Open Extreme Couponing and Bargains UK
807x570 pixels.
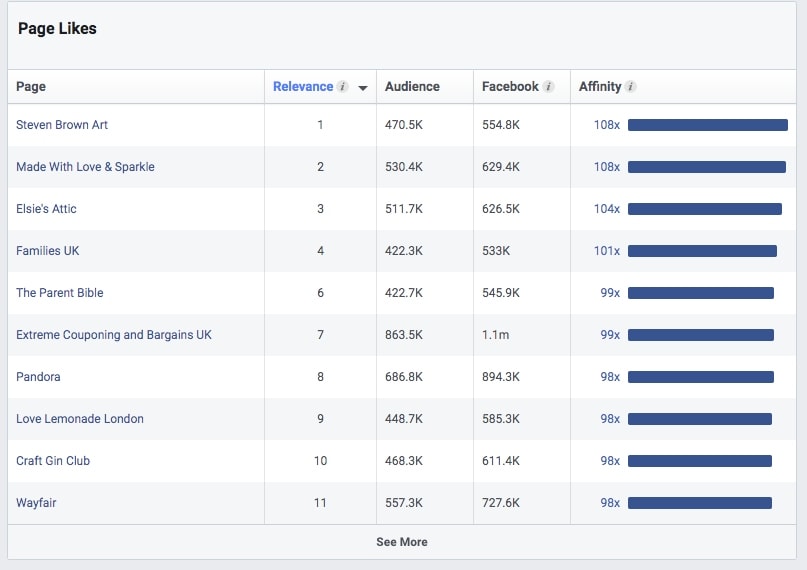(114, 335)
